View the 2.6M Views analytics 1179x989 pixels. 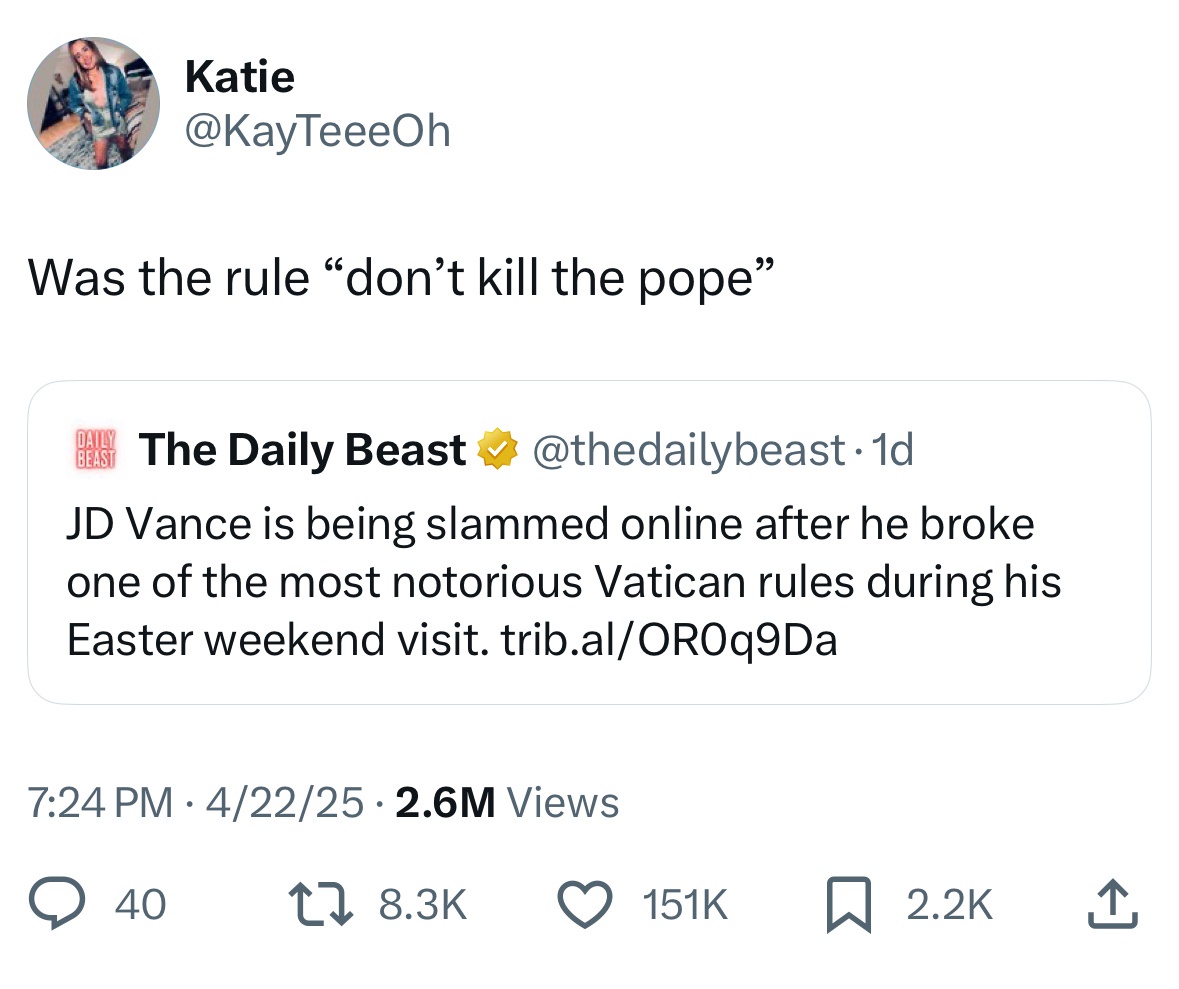(507, 802)
